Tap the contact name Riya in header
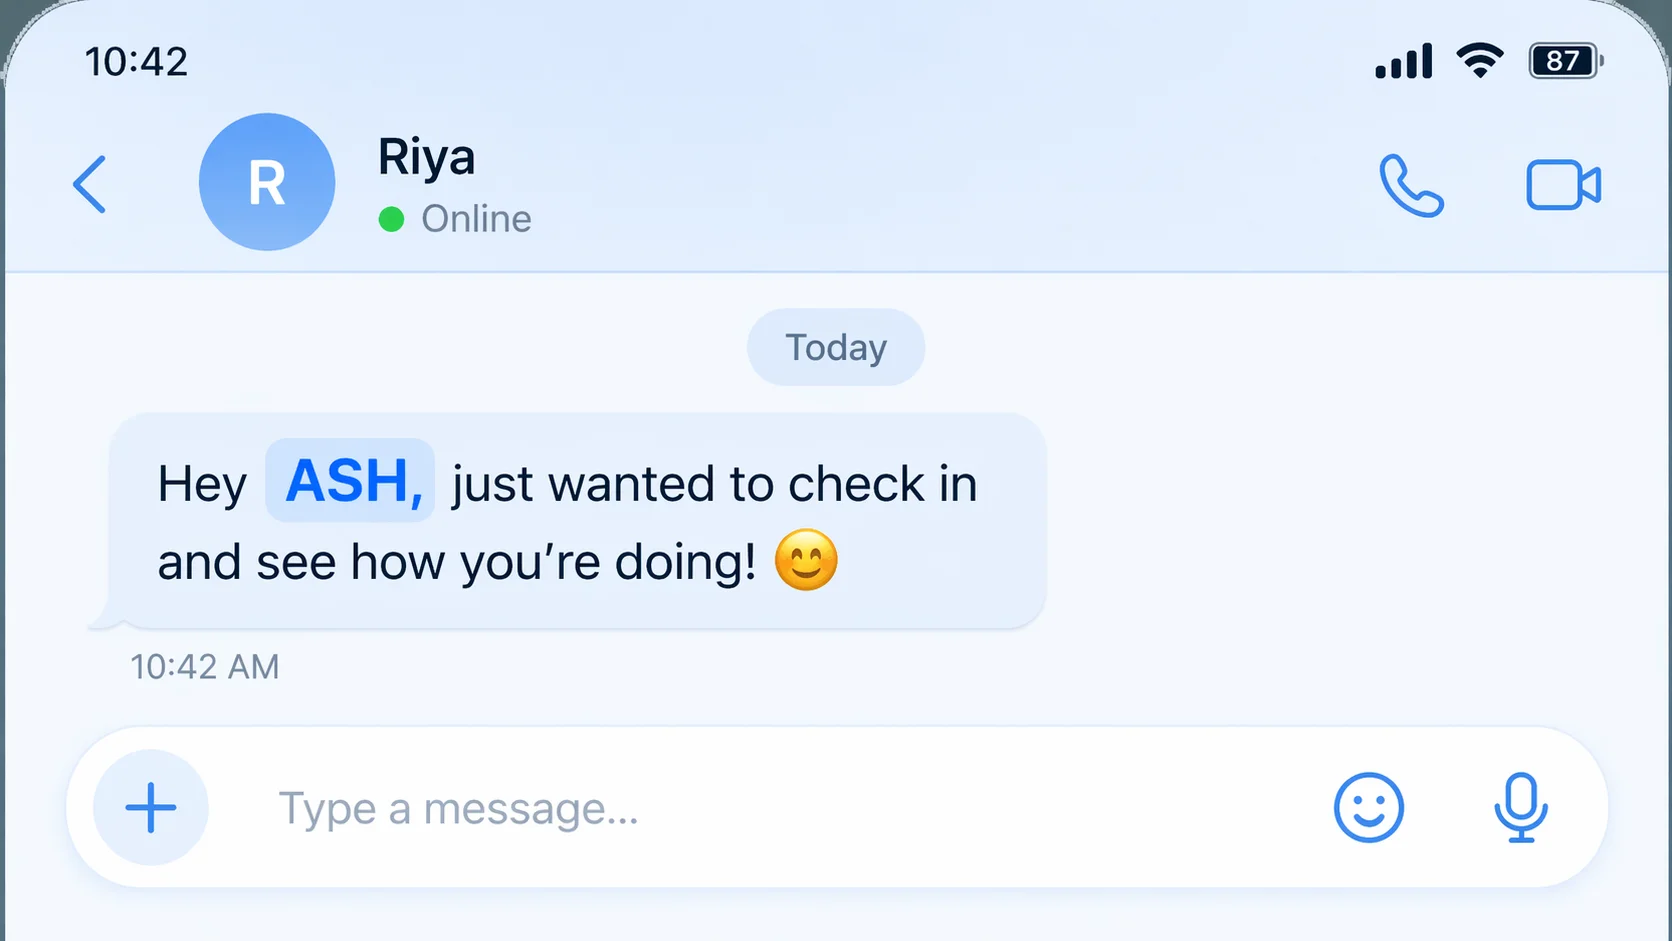The image size is (1672, 941). [x=426, y=157]
